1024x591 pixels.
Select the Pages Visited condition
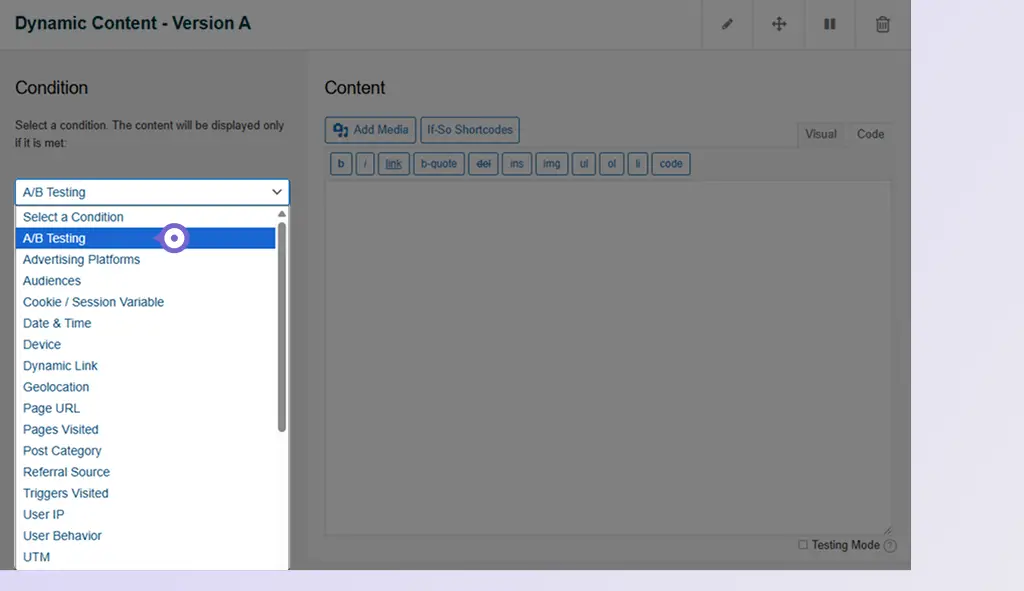(x=145, y=429)
